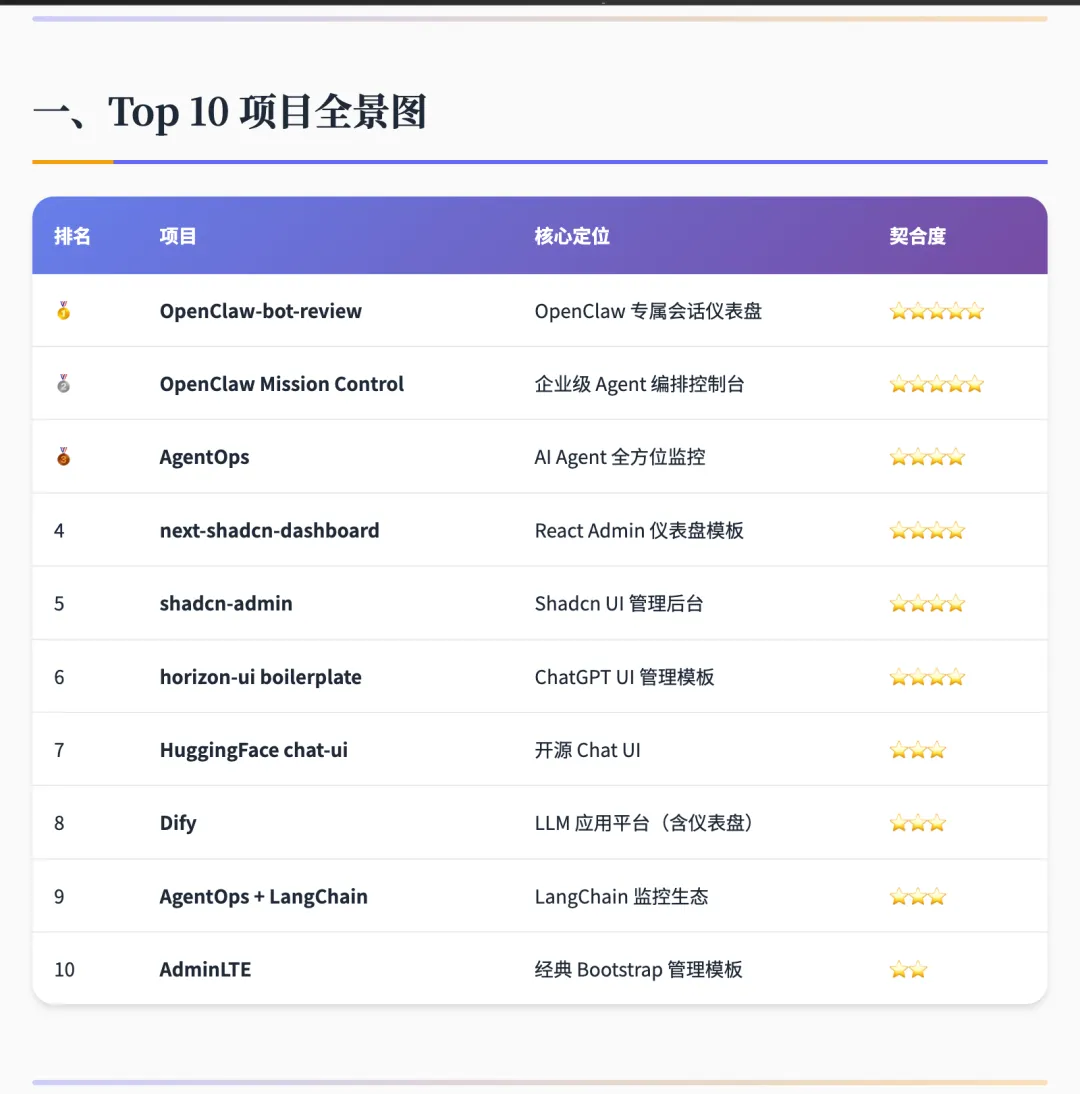
Task: Click the description 企业级 Agent 编排控制台
Action: tap(640, 384)
